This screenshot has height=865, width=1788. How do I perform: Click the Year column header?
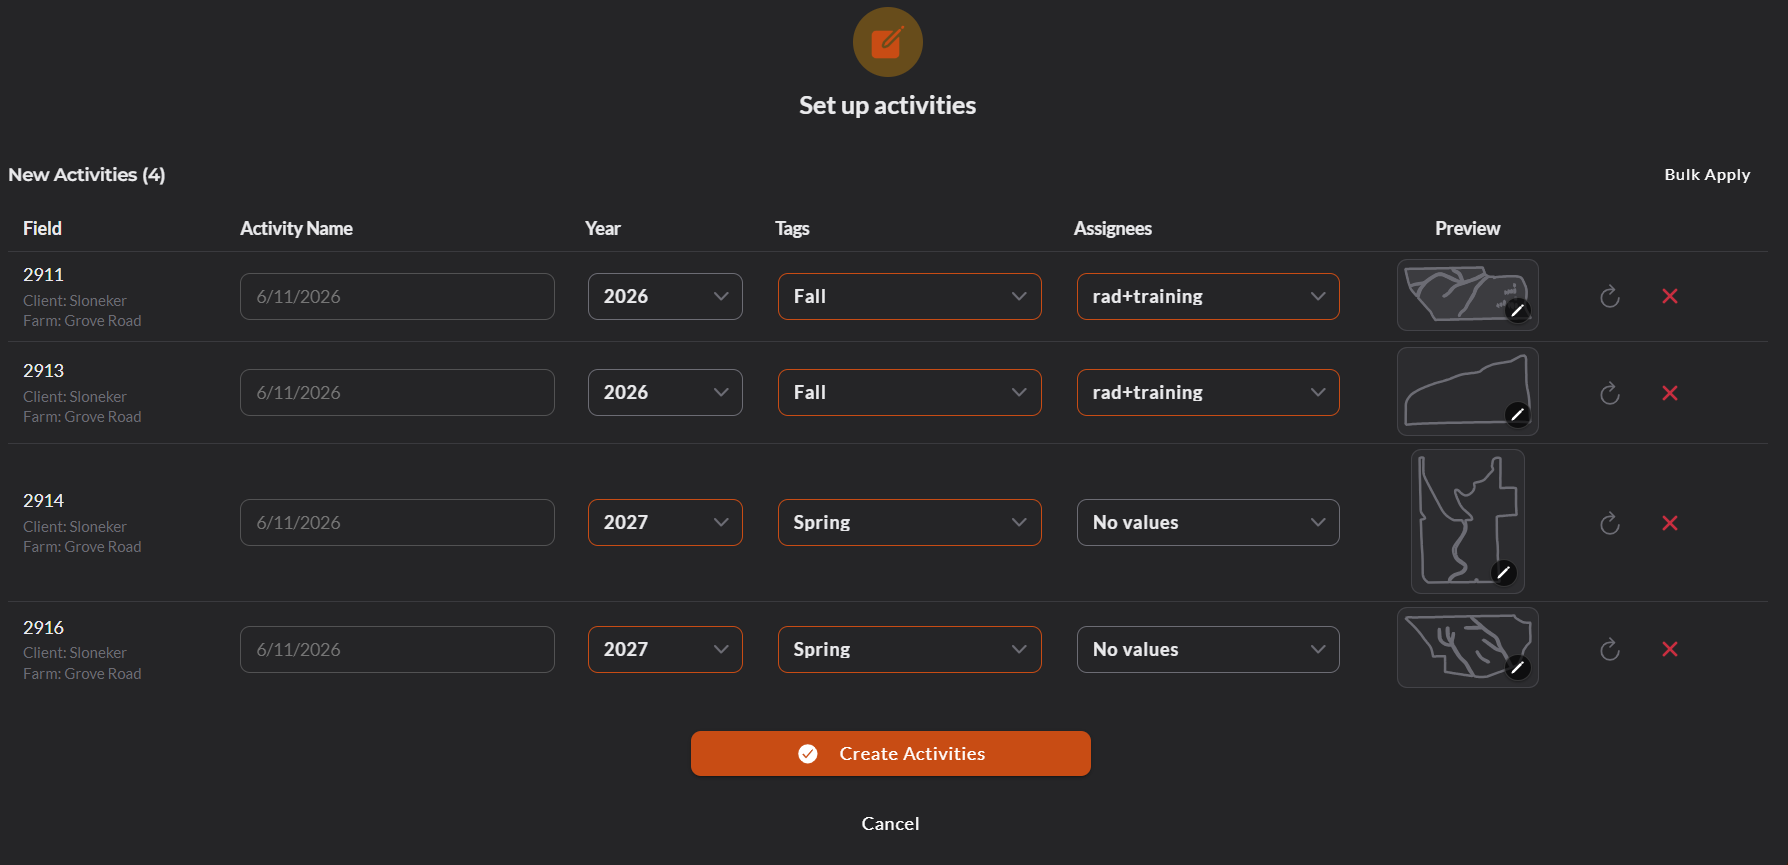[602, 228]
